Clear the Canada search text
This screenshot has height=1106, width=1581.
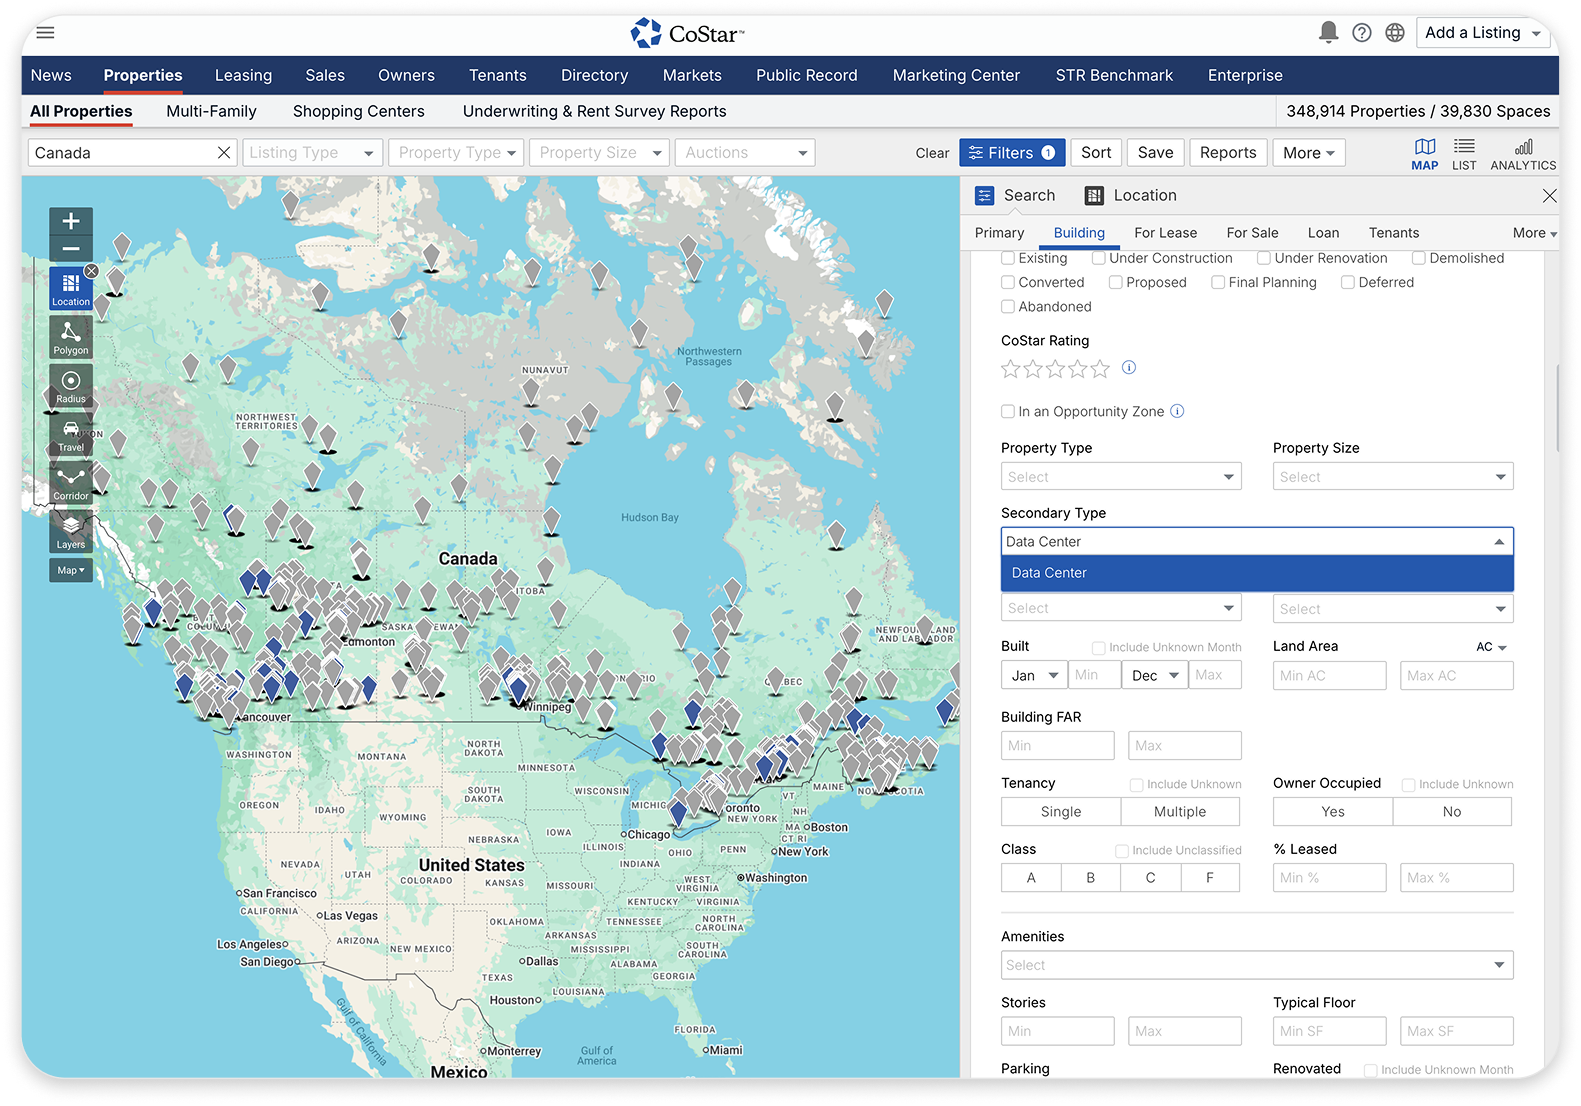coord(224,152)
